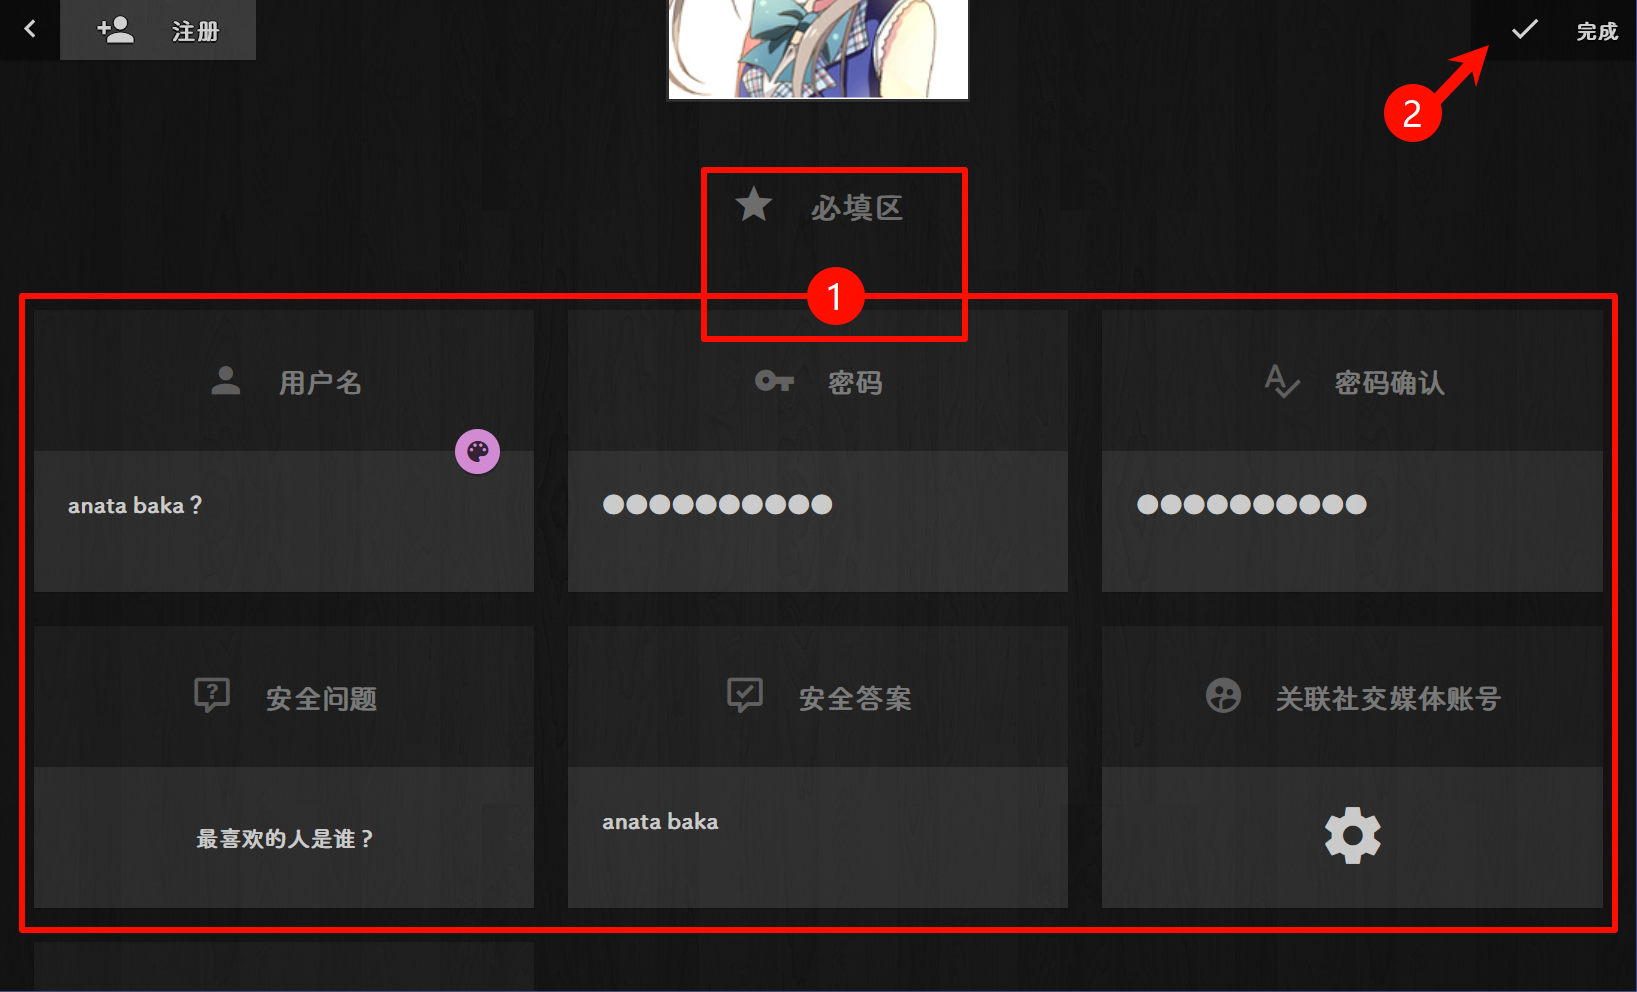Open the 最喜欢的人是谁 security question selector
Screen dimensions: 1637x992
pyautogui.click(x=284, y=838)
